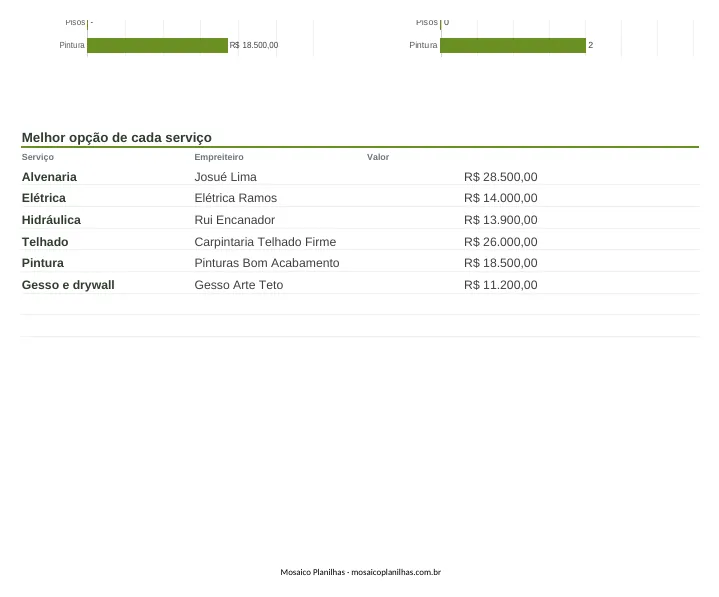
Task: Click the value 'R$ 28.500,00'
Action: [x=501, y=177]
